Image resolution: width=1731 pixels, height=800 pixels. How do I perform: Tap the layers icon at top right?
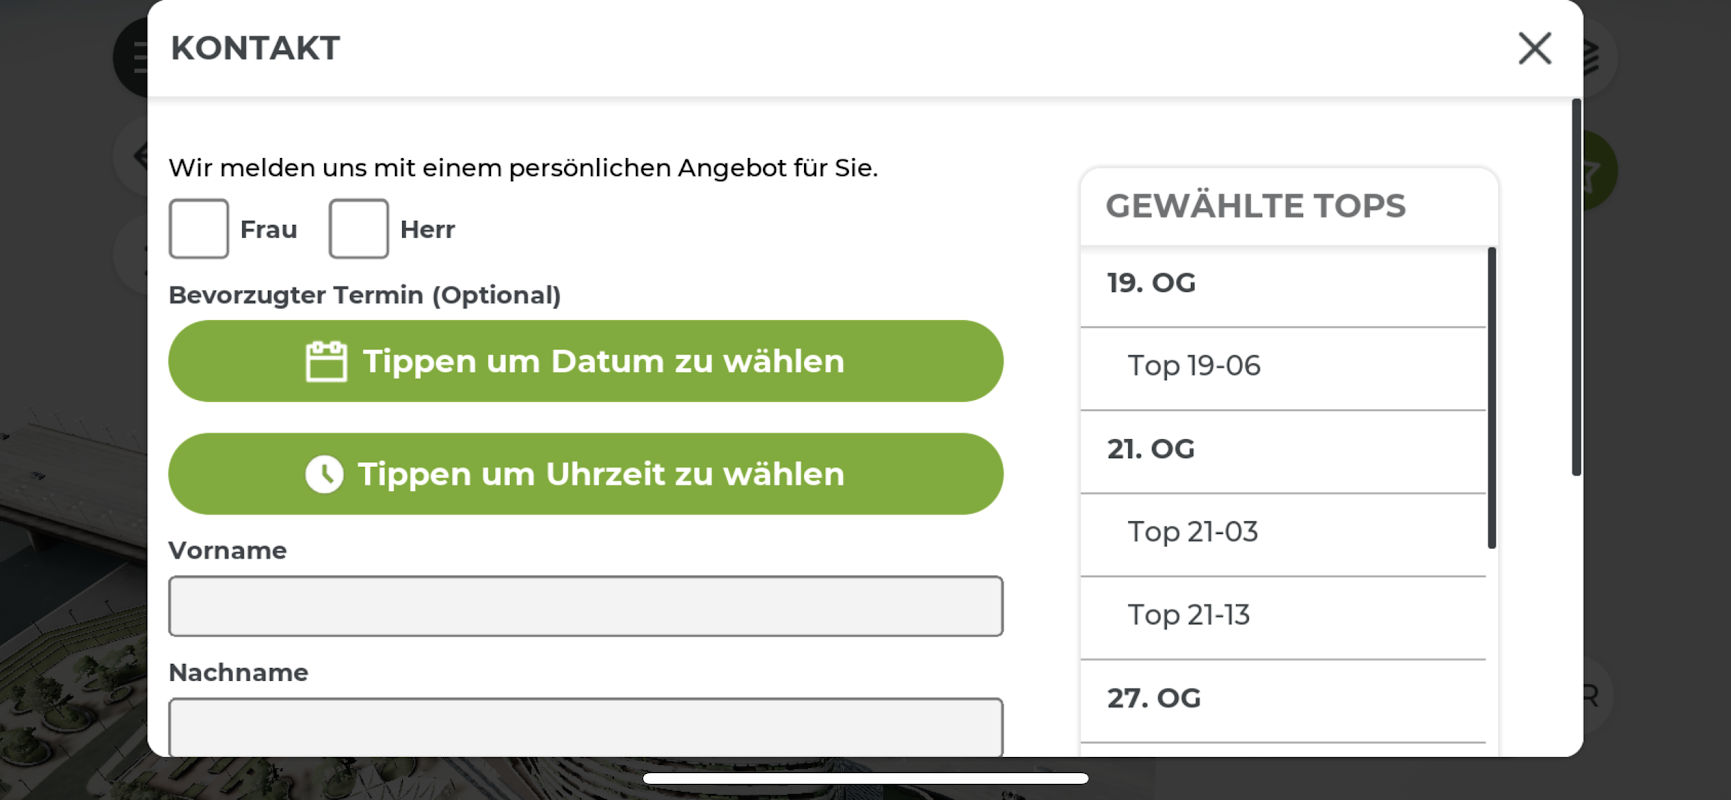(1592, 56)
